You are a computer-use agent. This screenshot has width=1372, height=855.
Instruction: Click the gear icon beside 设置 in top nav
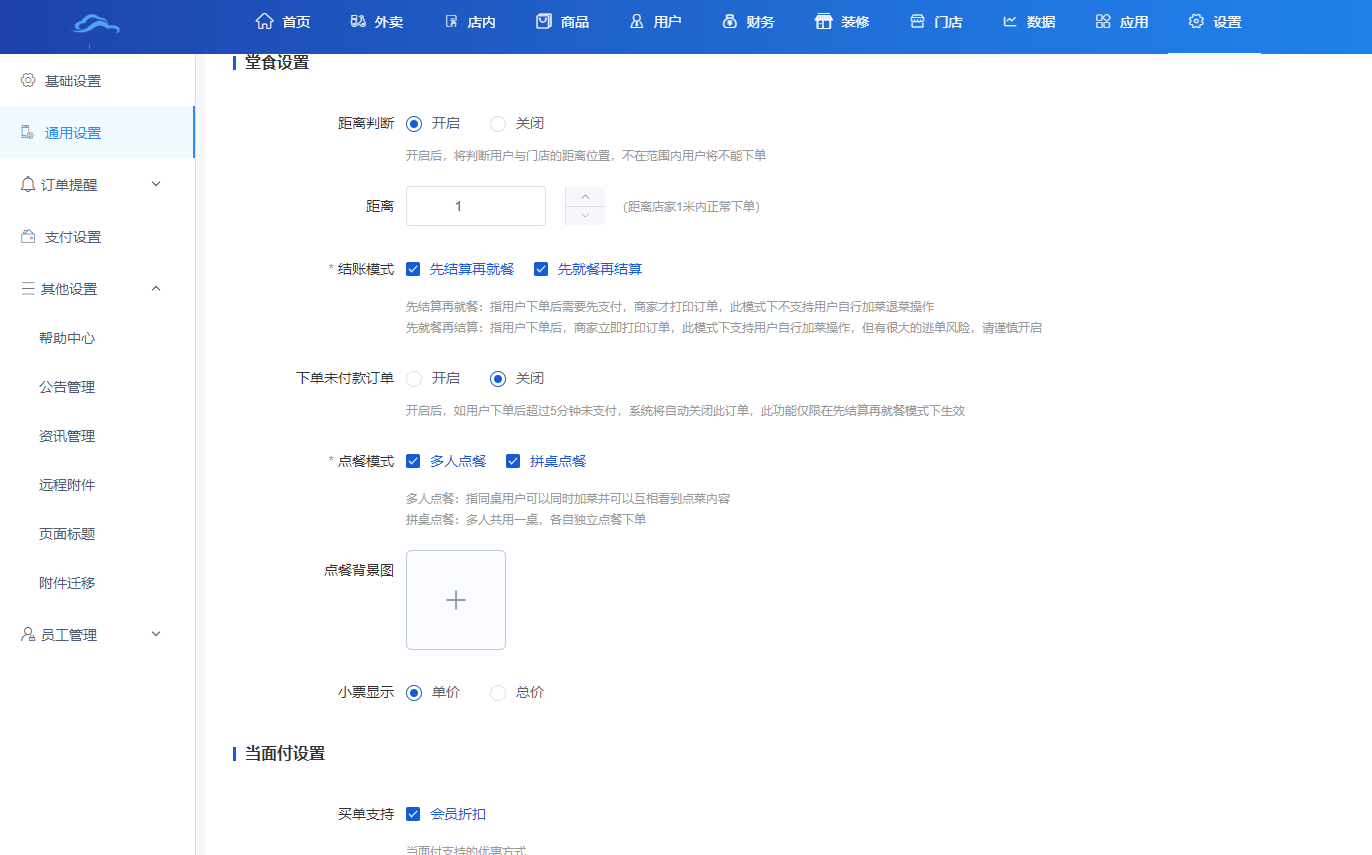pyautogui.click(x=1196, y=21)
